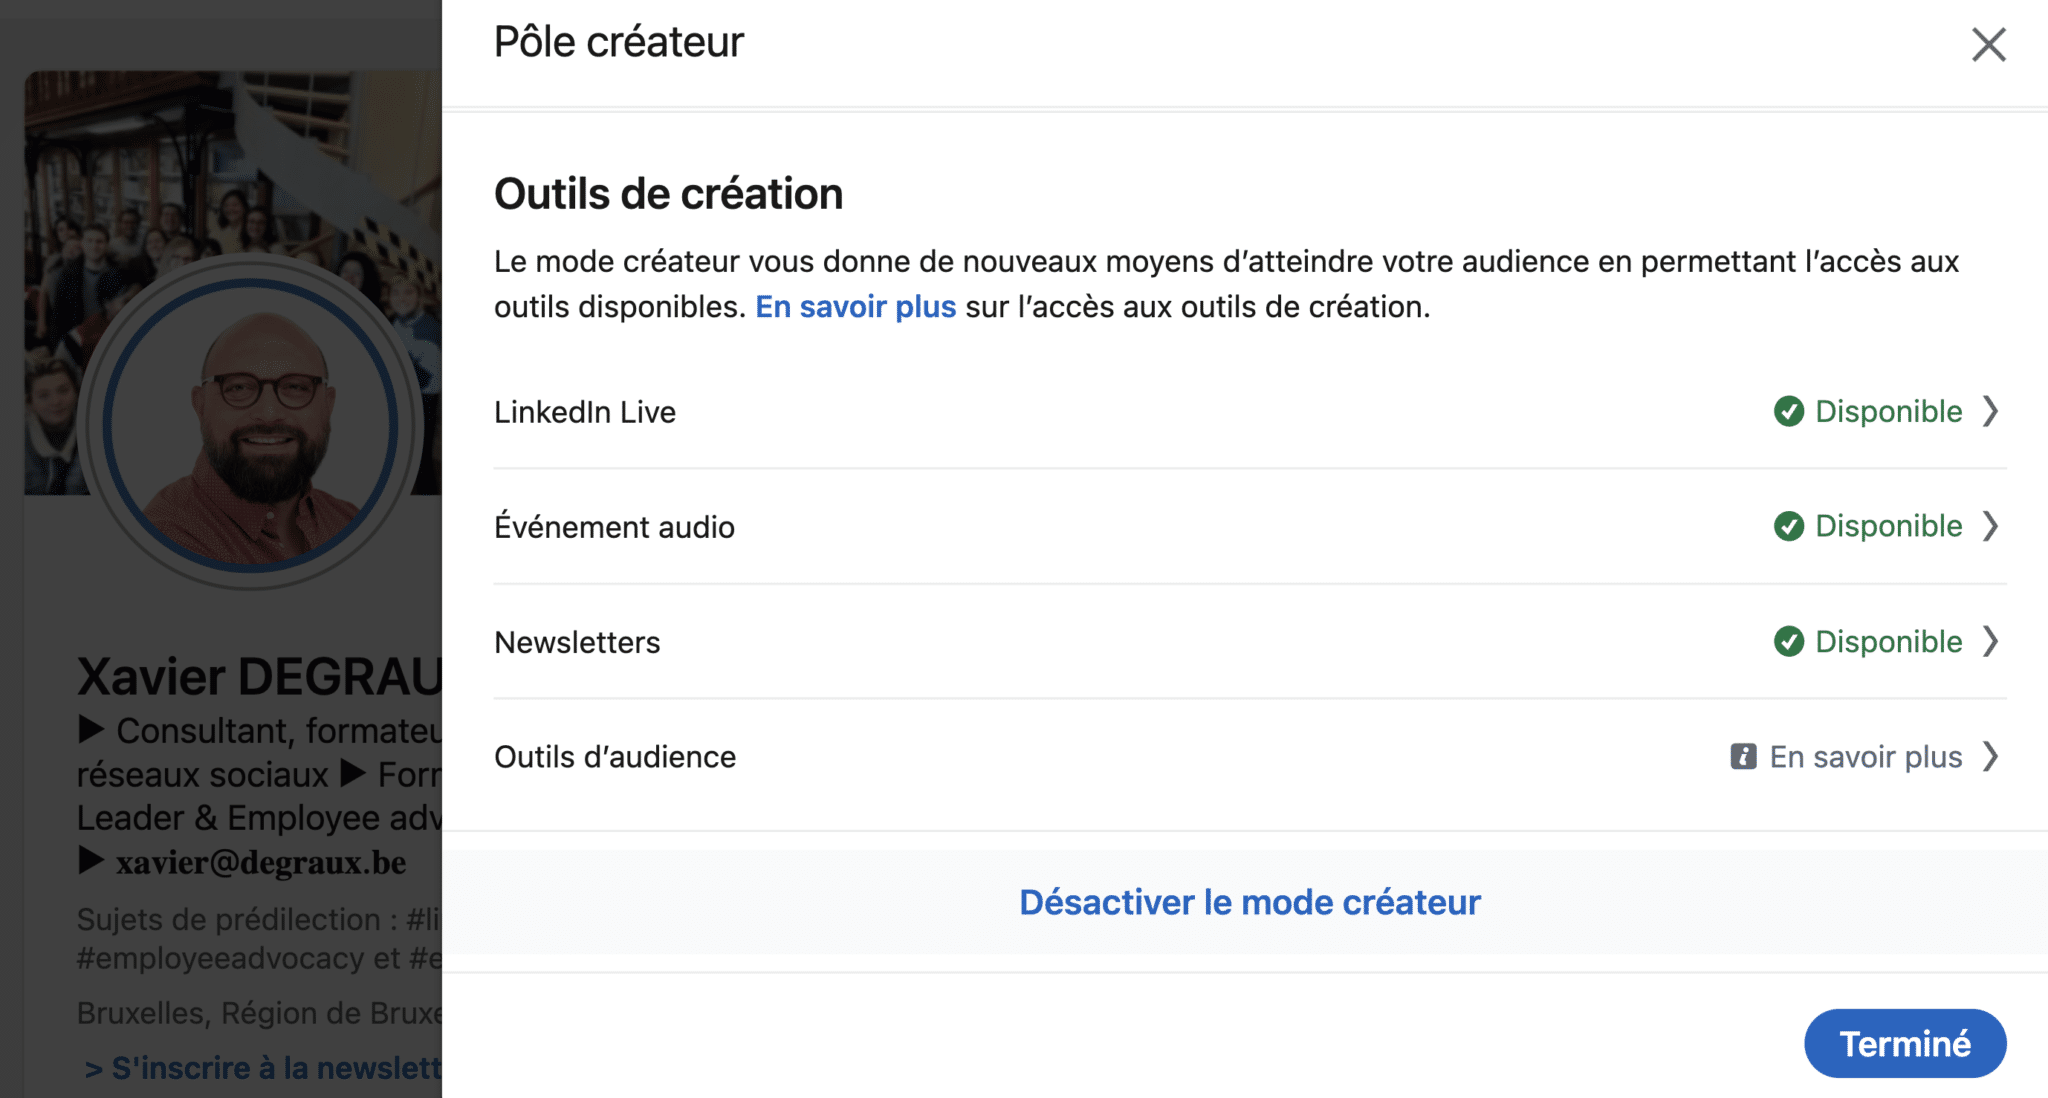This screenshot has width=2048, height=1098.
Task: Click Xavier DEGRAU profile name in background
Action: point(259,677)
